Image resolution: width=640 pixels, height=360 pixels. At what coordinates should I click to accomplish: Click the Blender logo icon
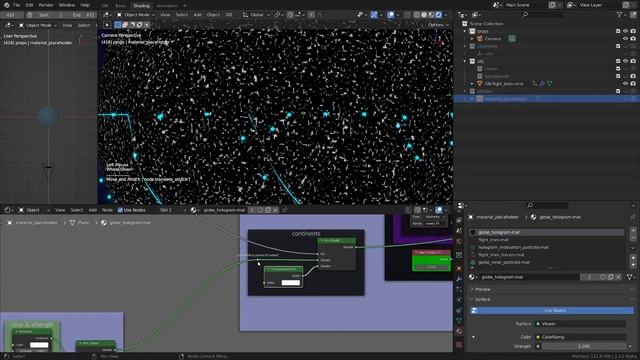[6, 5]
